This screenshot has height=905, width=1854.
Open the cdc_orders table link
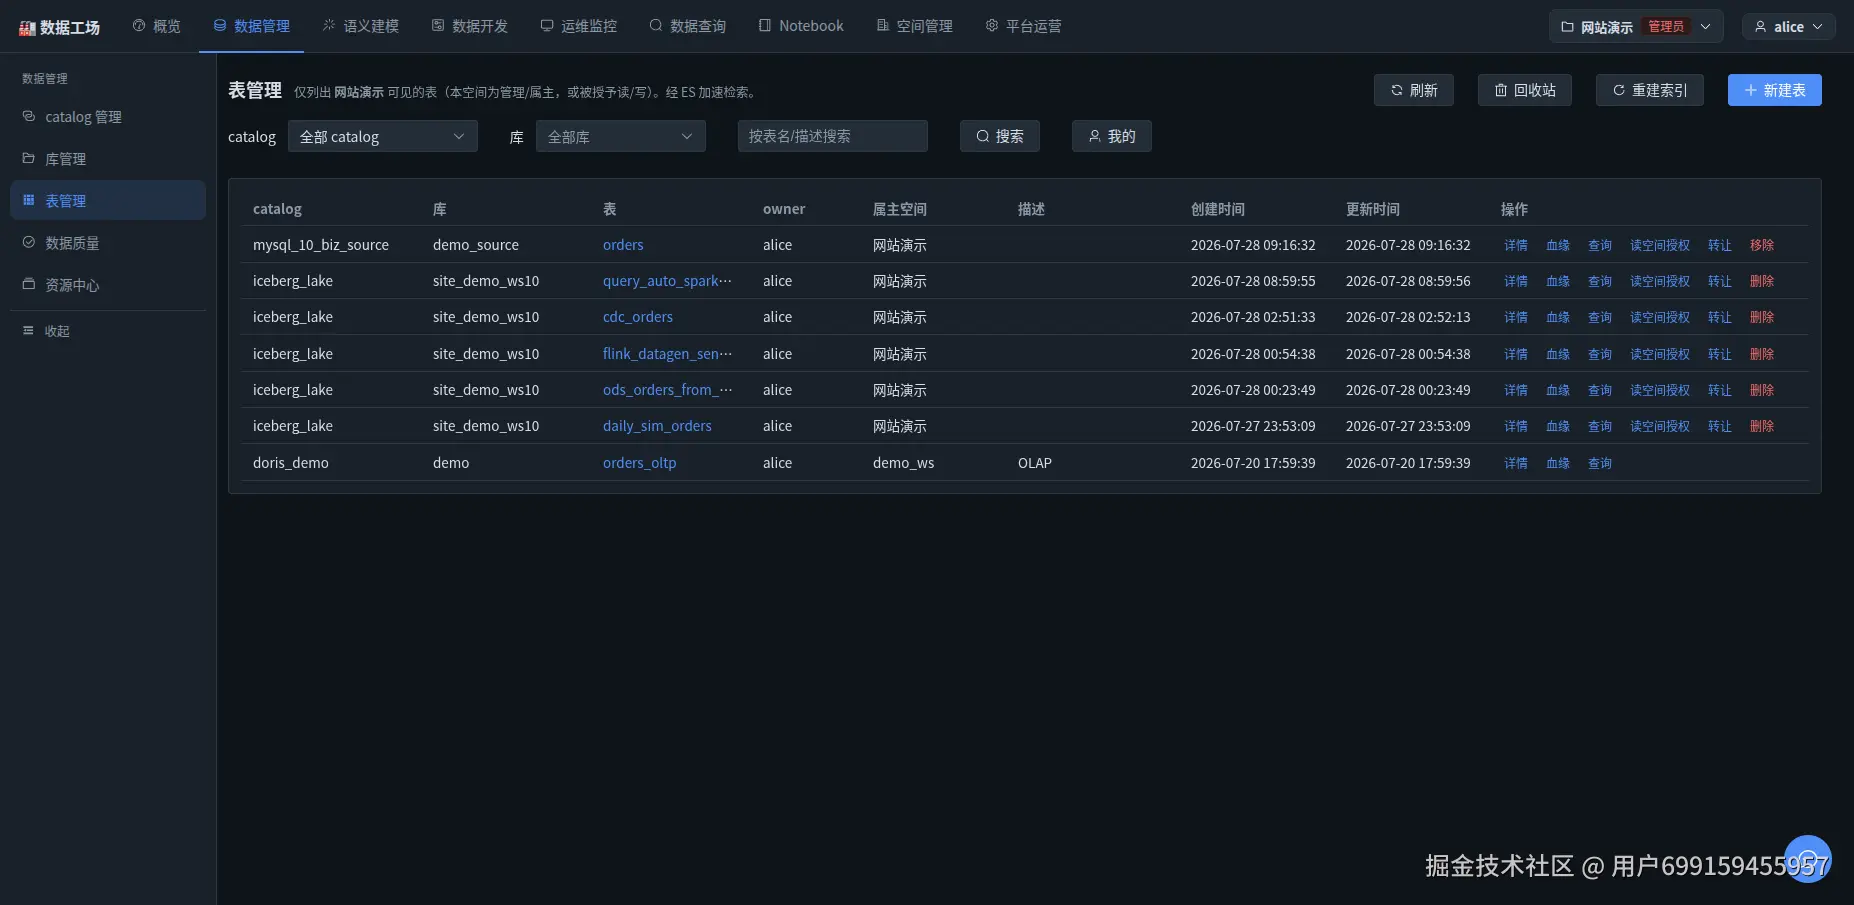click(x=638, y=317)
